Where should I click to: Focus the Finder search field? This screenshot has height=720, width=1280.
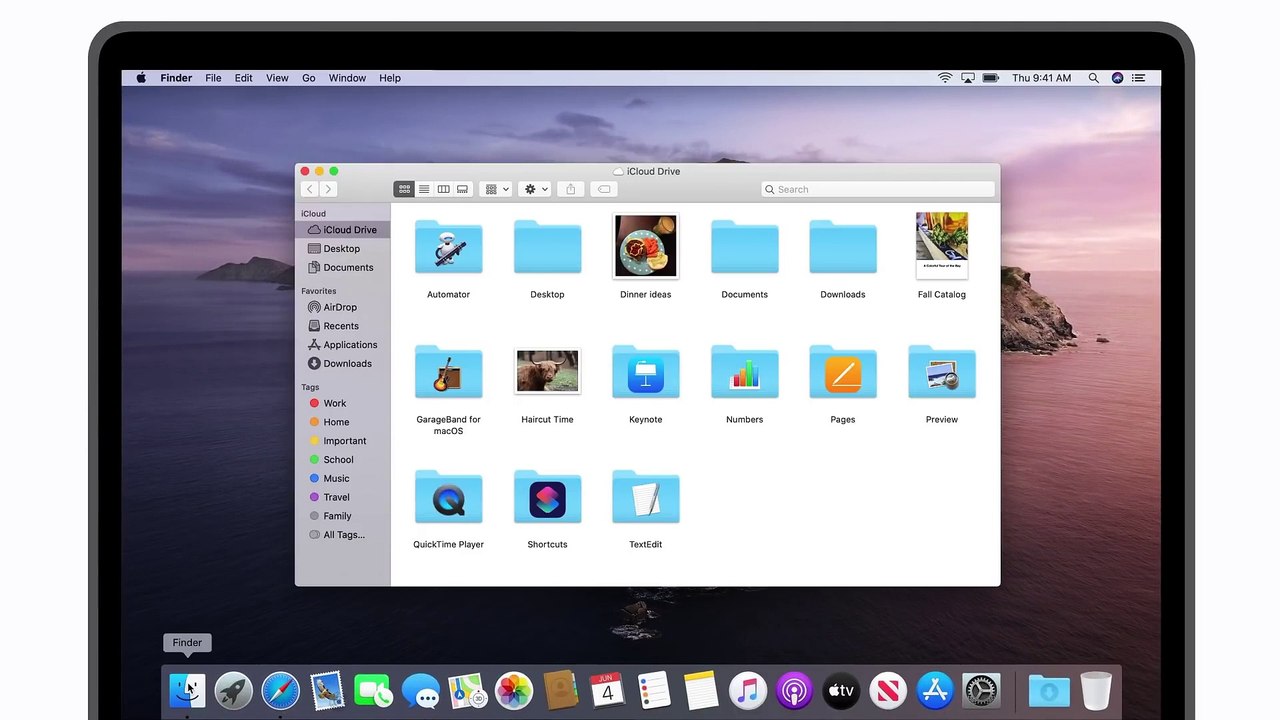click(878, 189)
